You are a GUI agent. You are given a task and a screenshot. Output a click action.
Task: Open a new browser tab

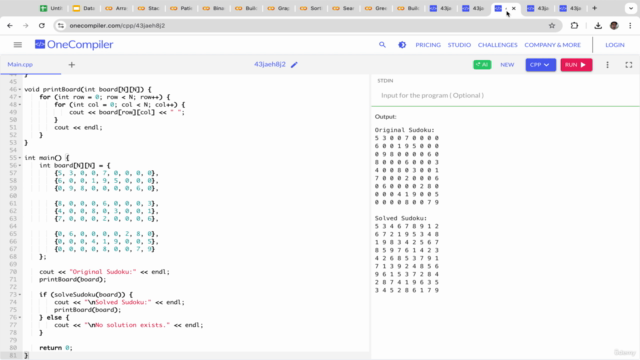click(x=594, y=8)
